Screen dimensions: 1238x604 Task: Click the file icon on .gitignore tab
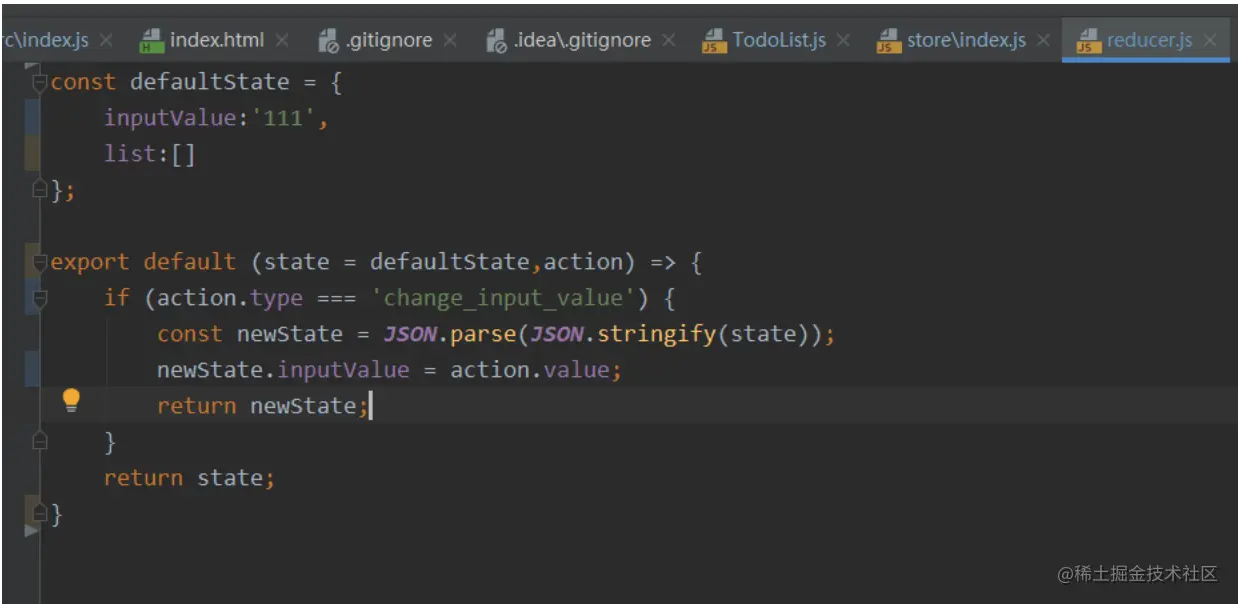click(329, 40)
